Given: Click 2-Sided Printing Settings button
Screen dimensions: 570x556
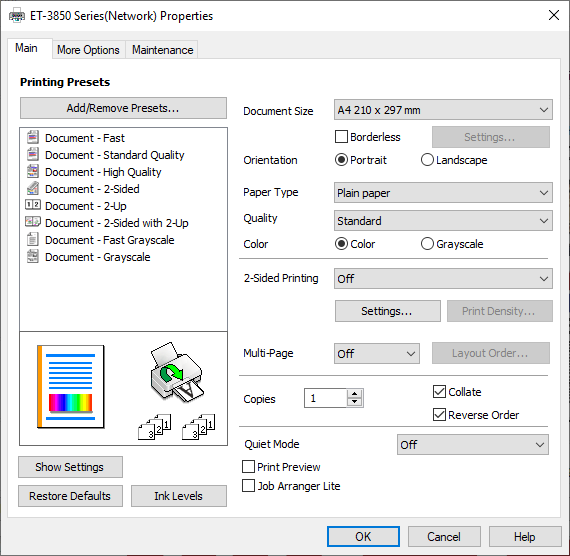Looking at the screenshot, I should pyautogui.click(x=388, y=311).
